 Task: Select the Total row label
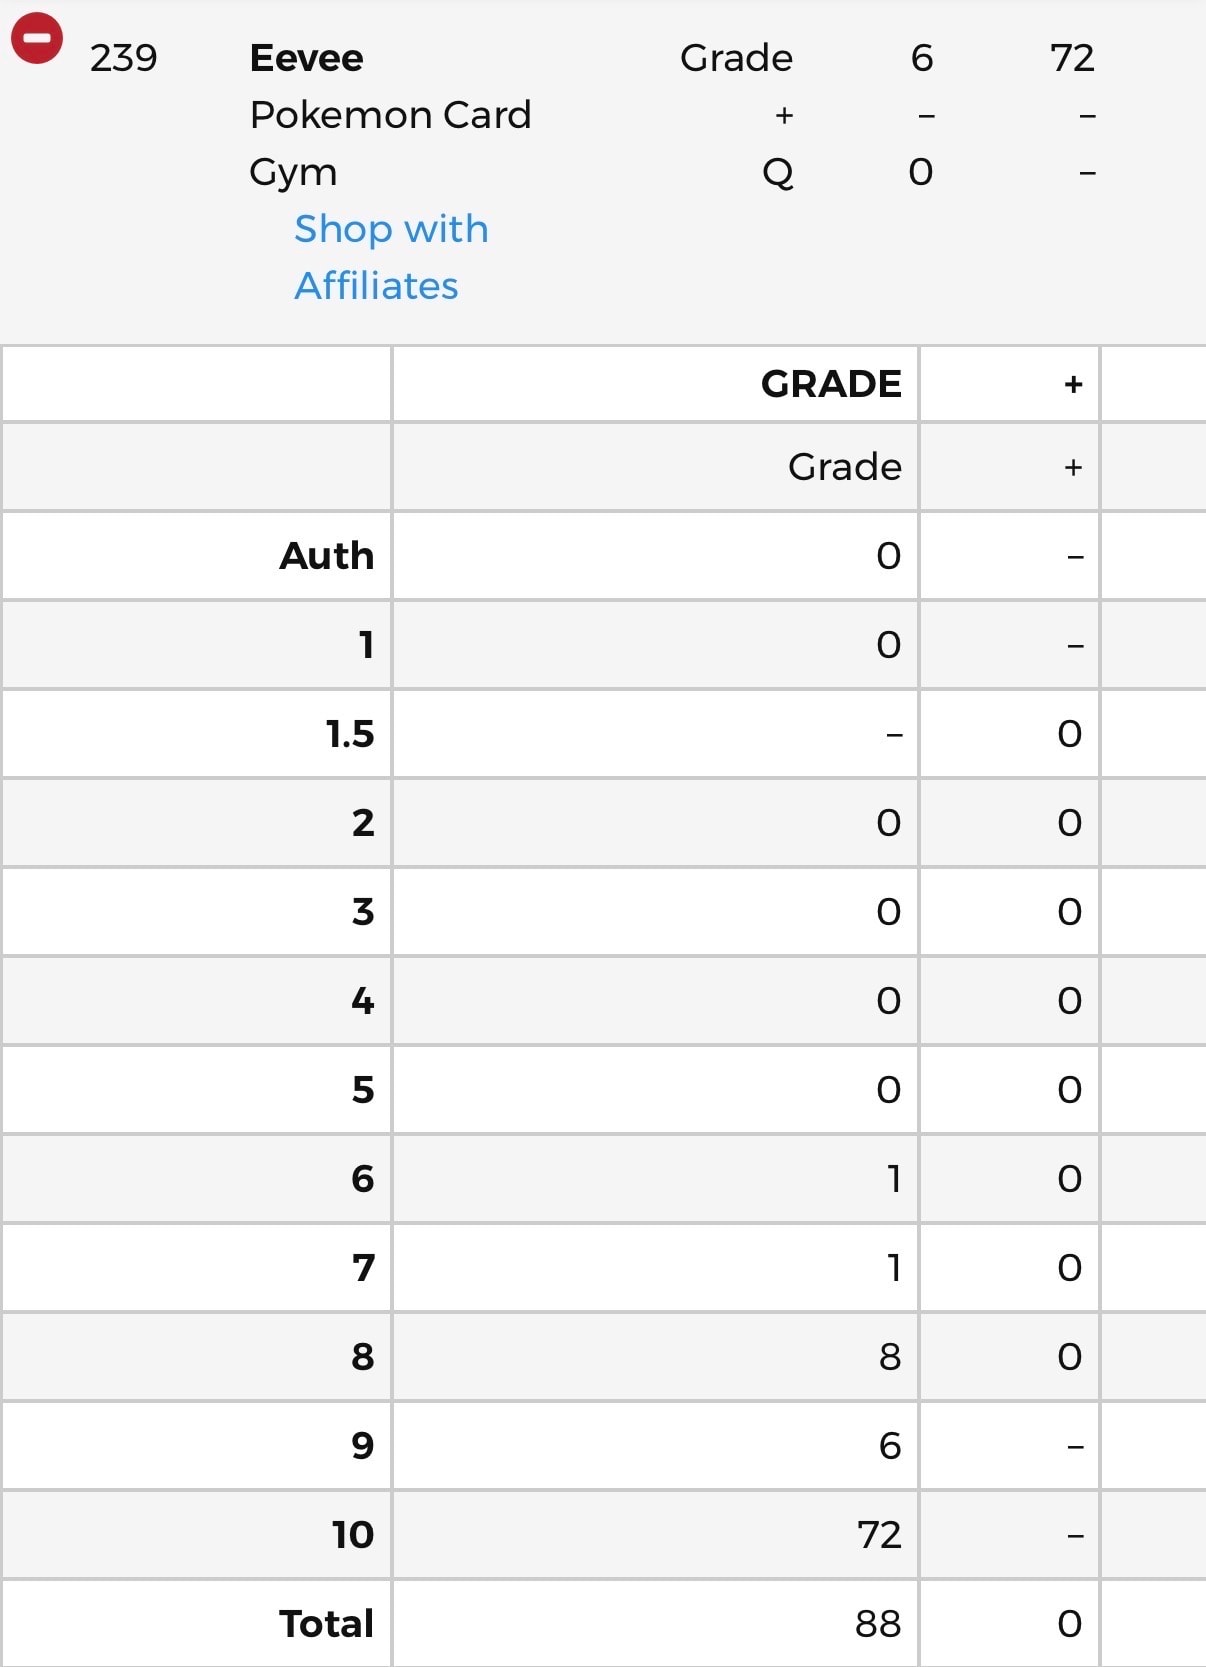[327, 1623]
